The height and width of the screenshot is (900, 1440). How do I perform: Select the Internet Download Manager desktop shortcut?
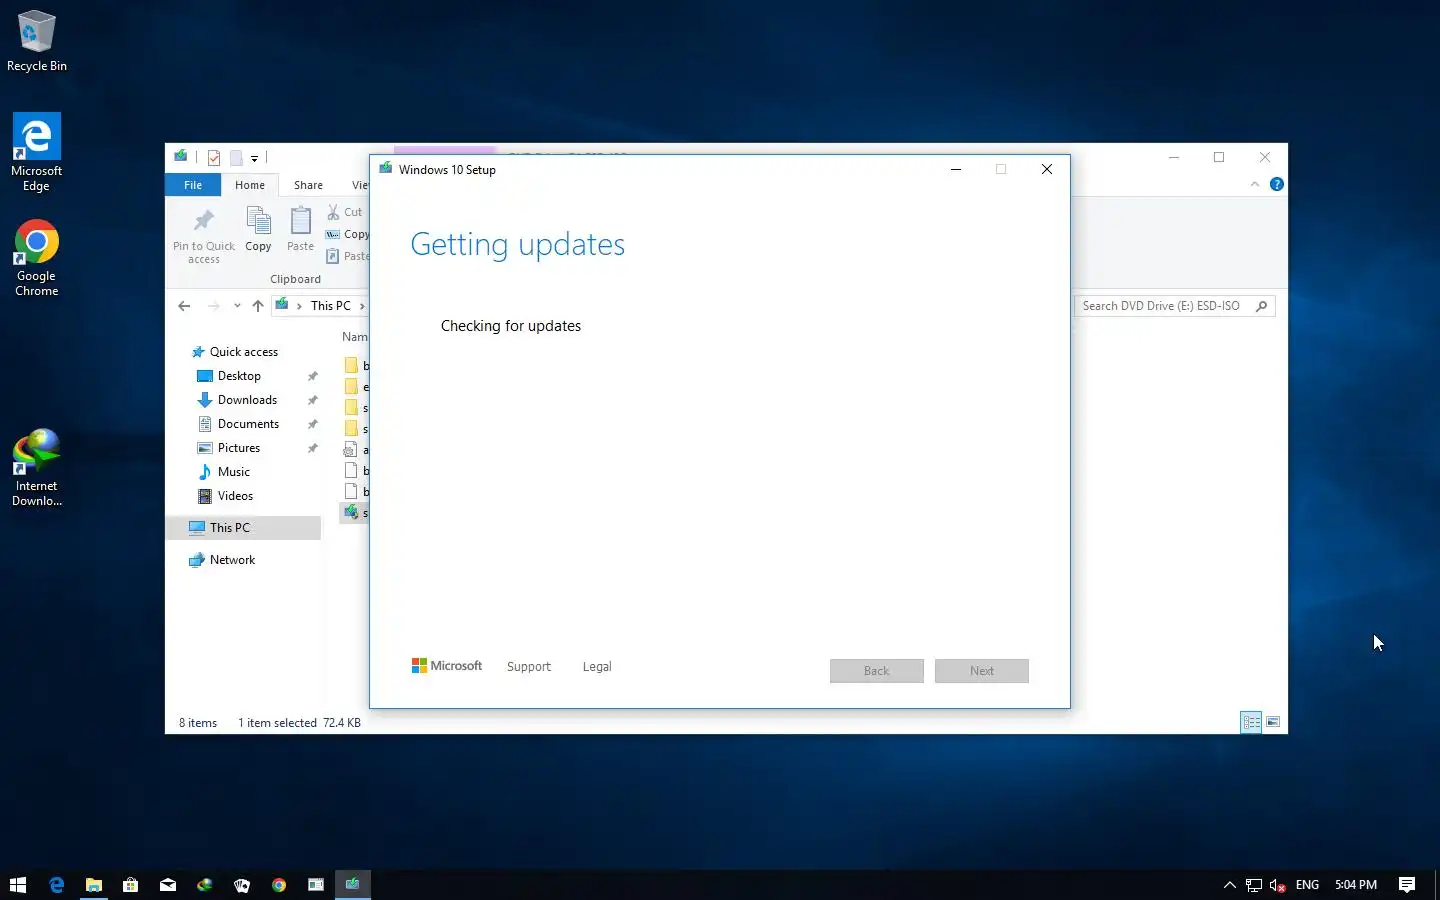37,468
